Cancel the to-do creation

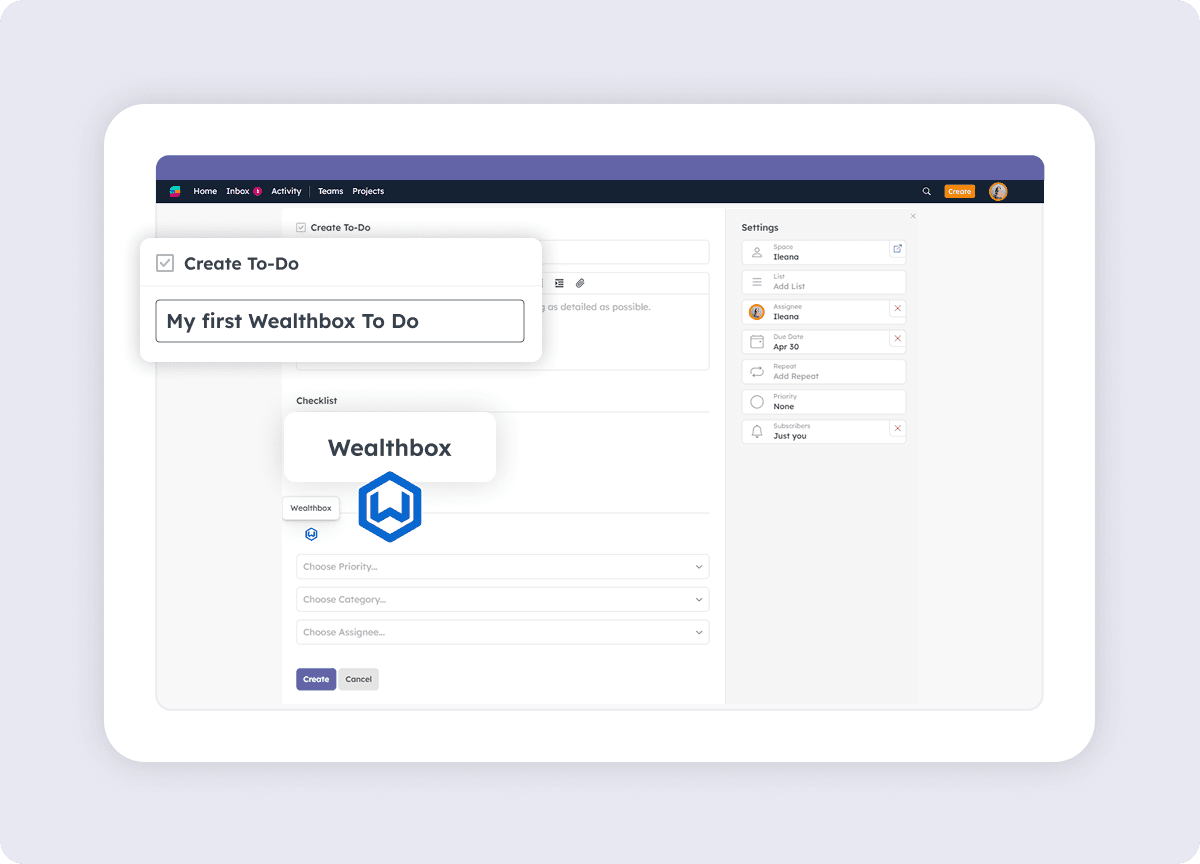tap(358, 679)
